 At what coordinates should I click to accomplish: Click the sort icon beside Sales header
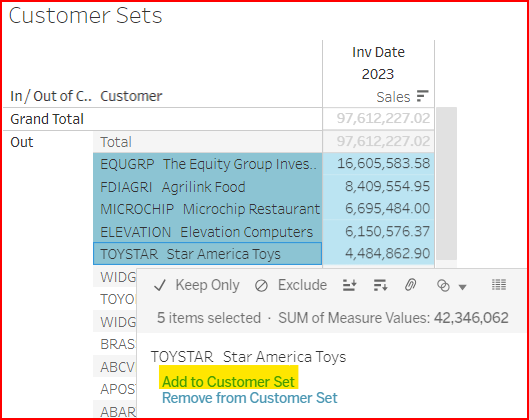(422, 96)
